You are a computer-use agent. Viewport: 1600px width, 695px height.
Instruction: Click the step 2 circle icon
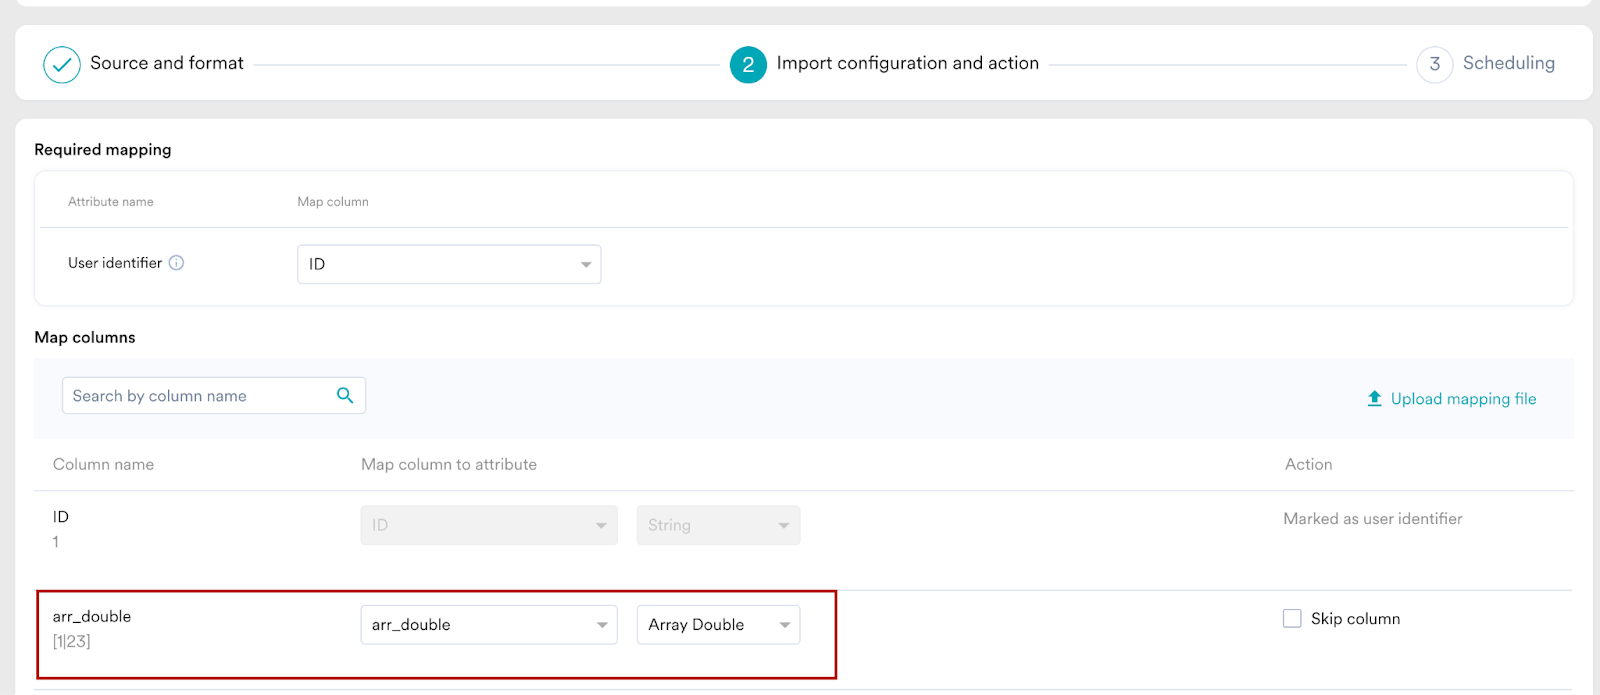click(x=748, y=65)
